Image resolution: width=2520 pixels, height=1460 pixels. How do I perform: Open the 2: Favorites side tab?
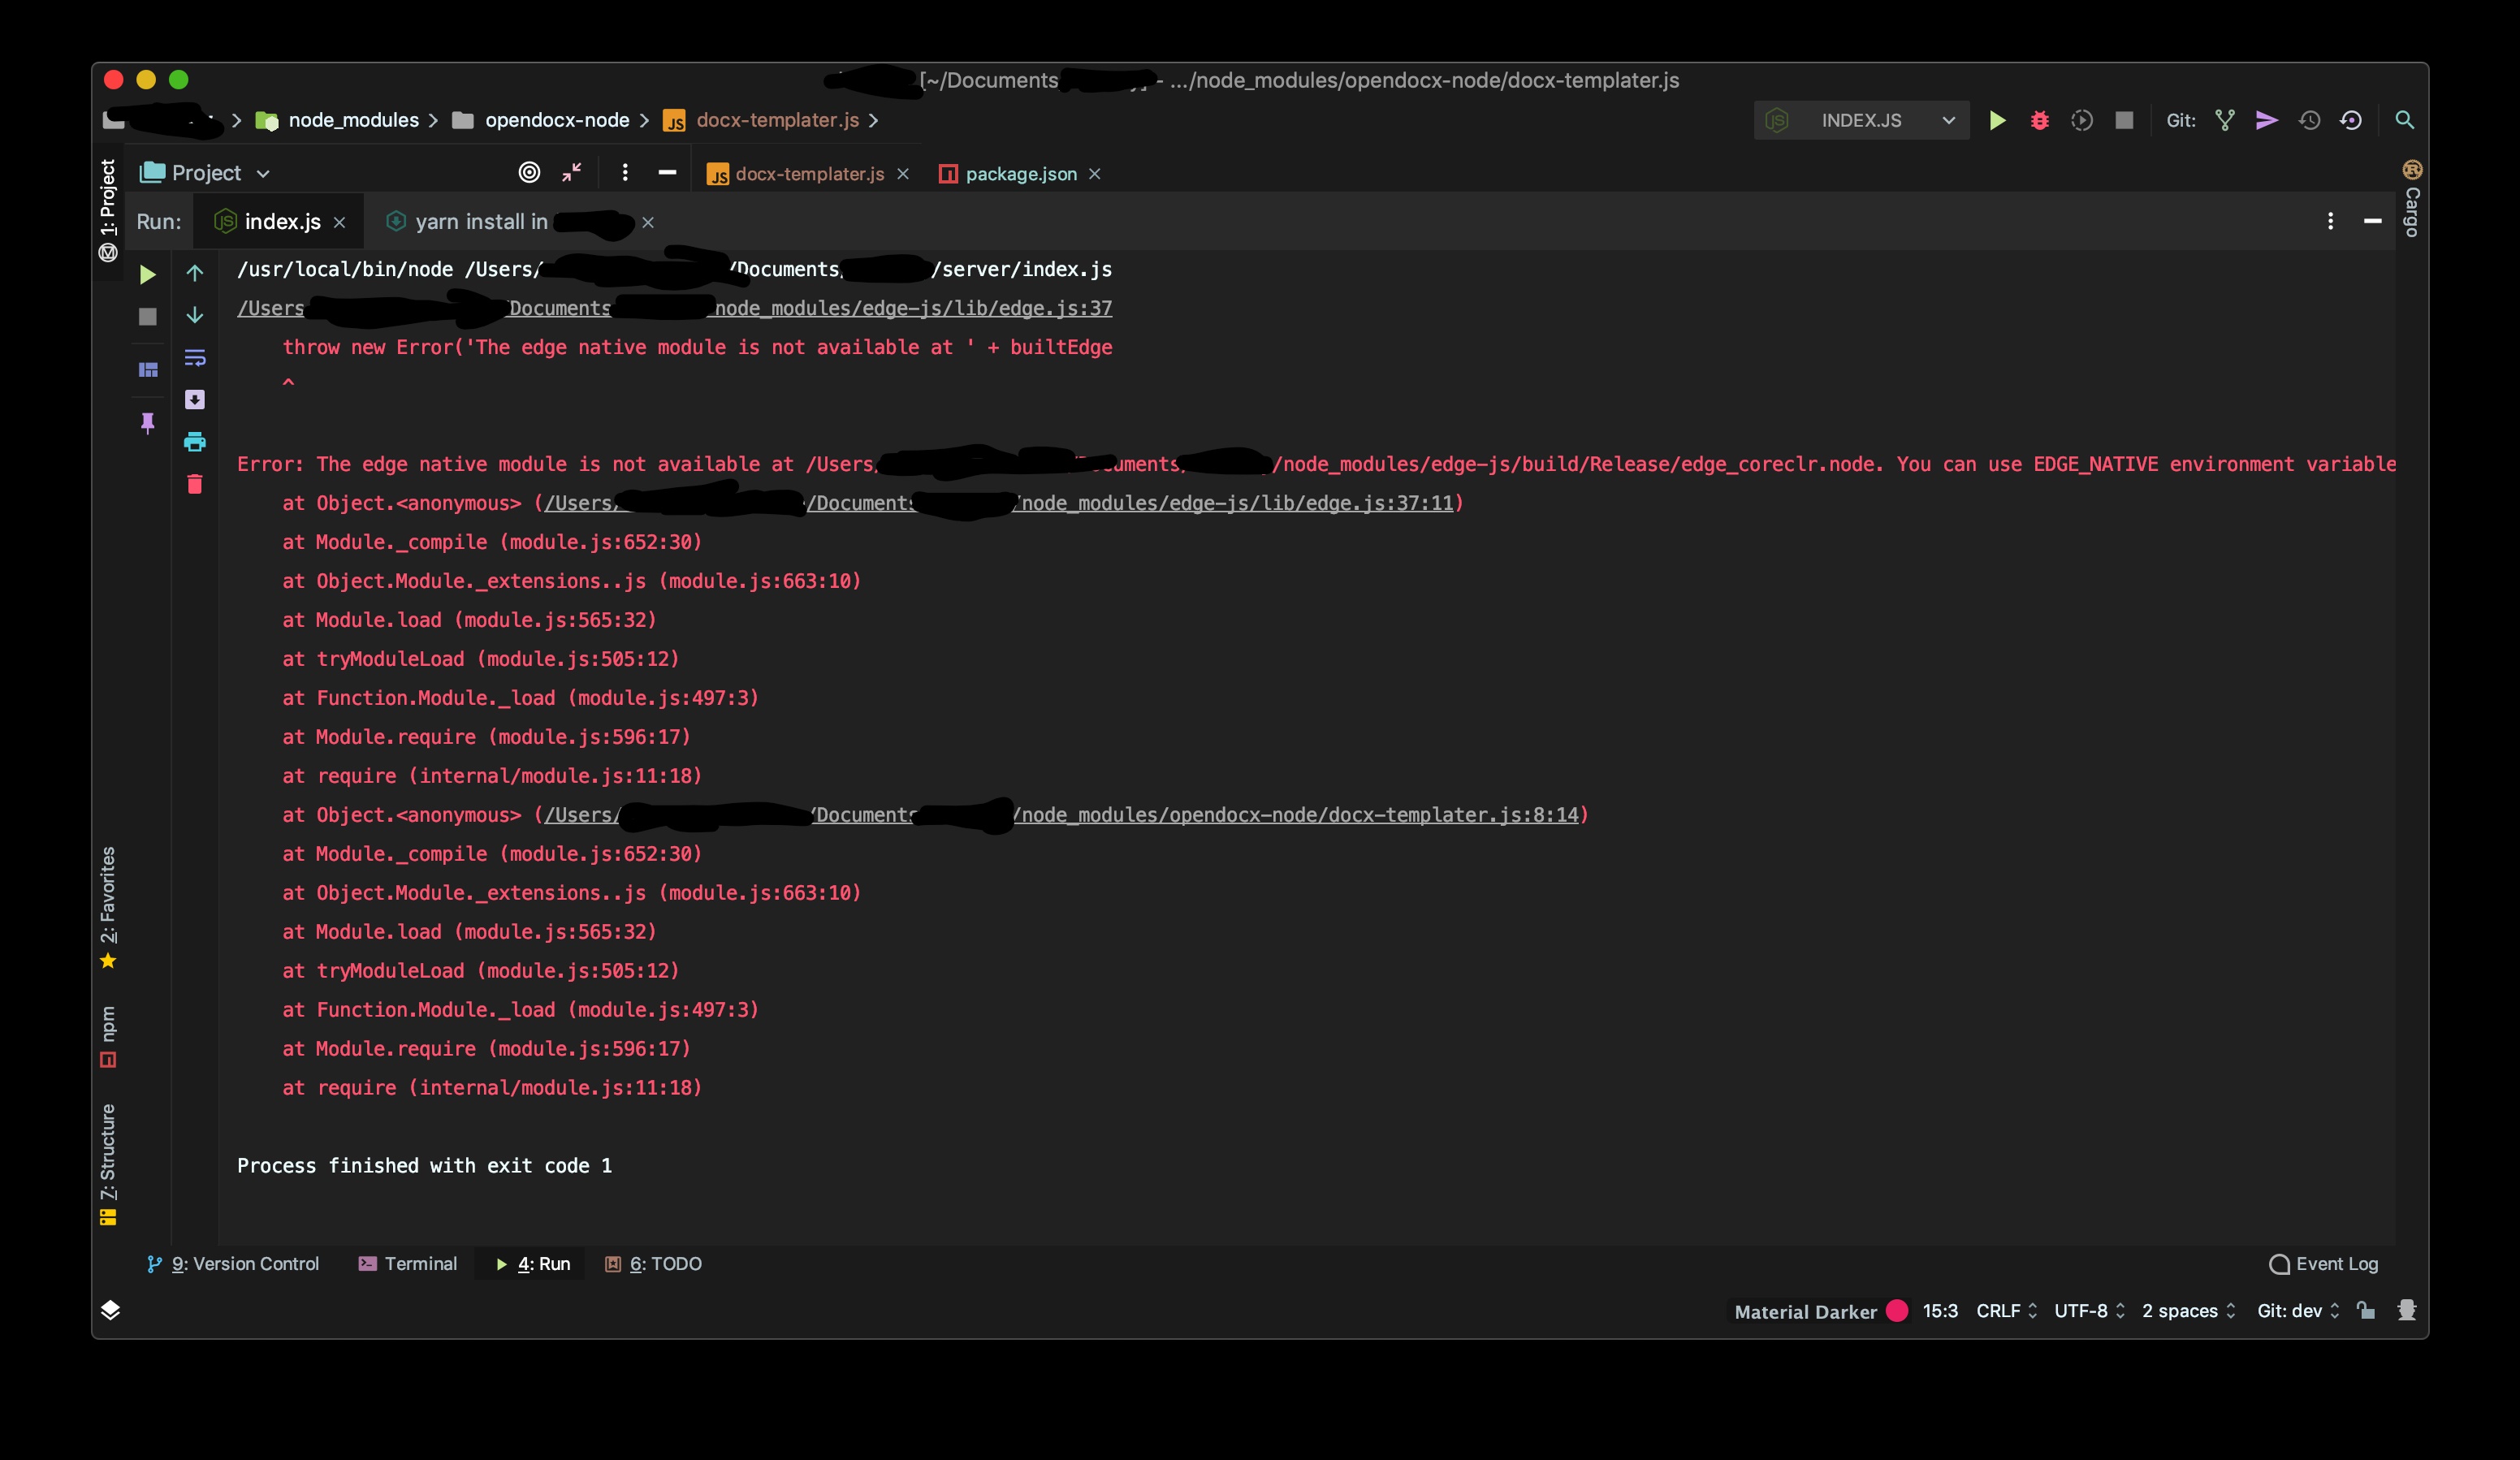pyautogui.click(x=108, y=908)
